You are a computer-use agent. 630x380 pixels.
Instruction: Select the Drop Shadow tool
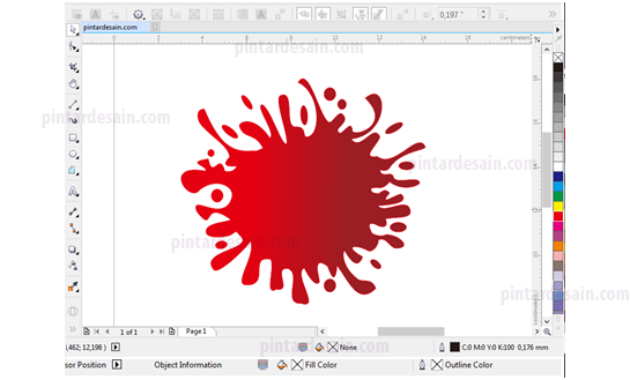pyautogui.click(x=73, y=249)
